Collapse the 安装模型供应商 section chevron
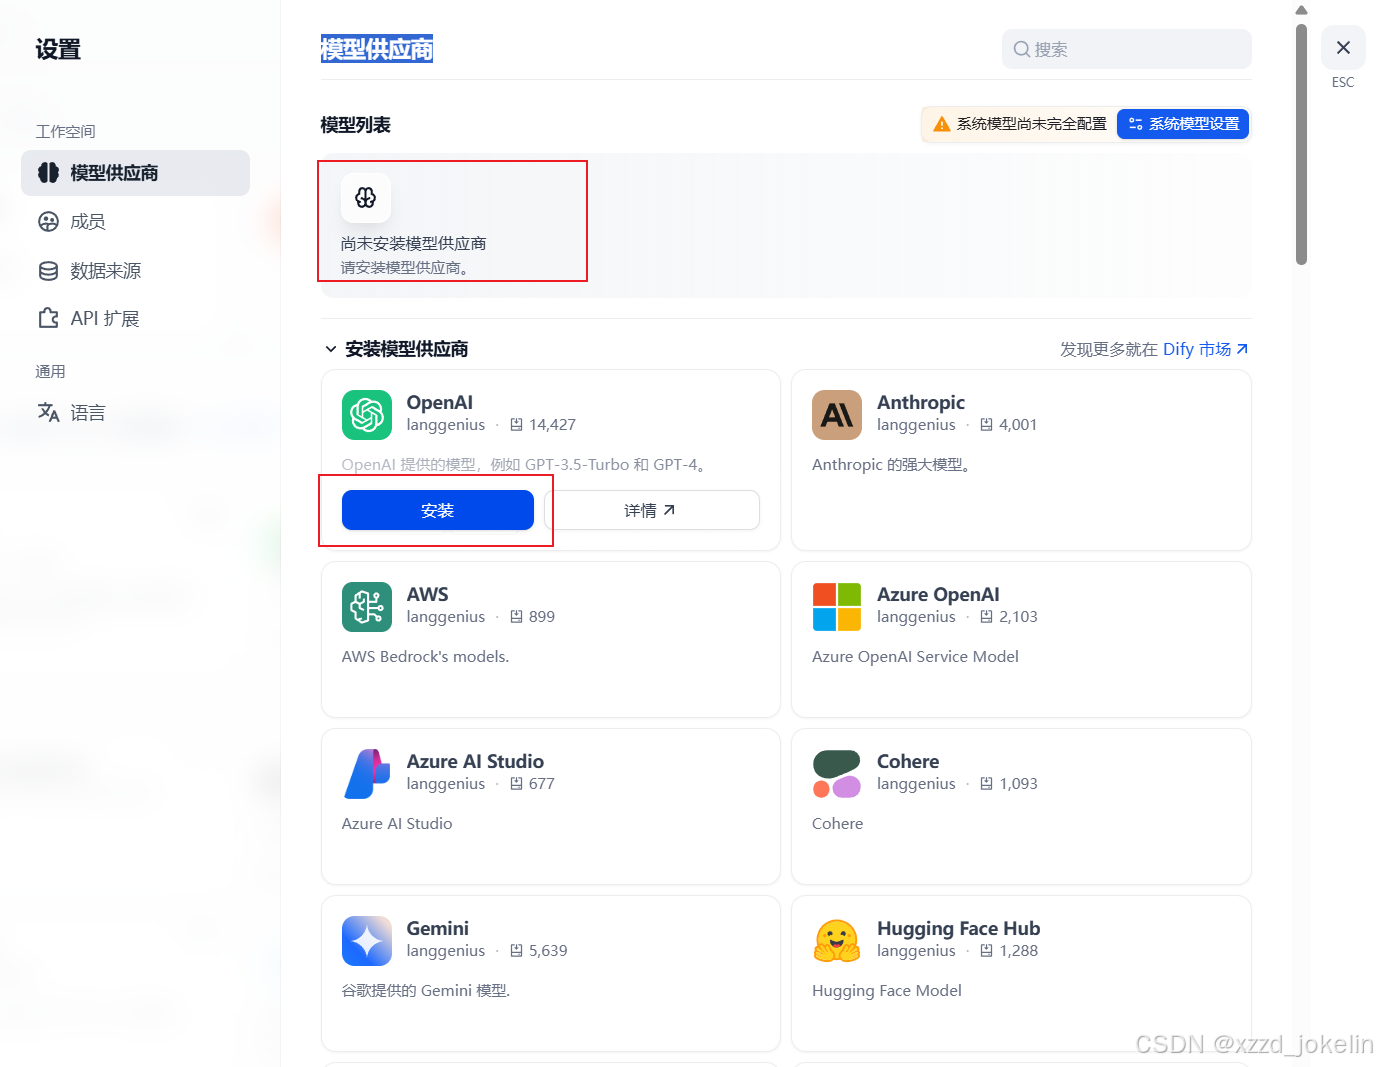 330,349
